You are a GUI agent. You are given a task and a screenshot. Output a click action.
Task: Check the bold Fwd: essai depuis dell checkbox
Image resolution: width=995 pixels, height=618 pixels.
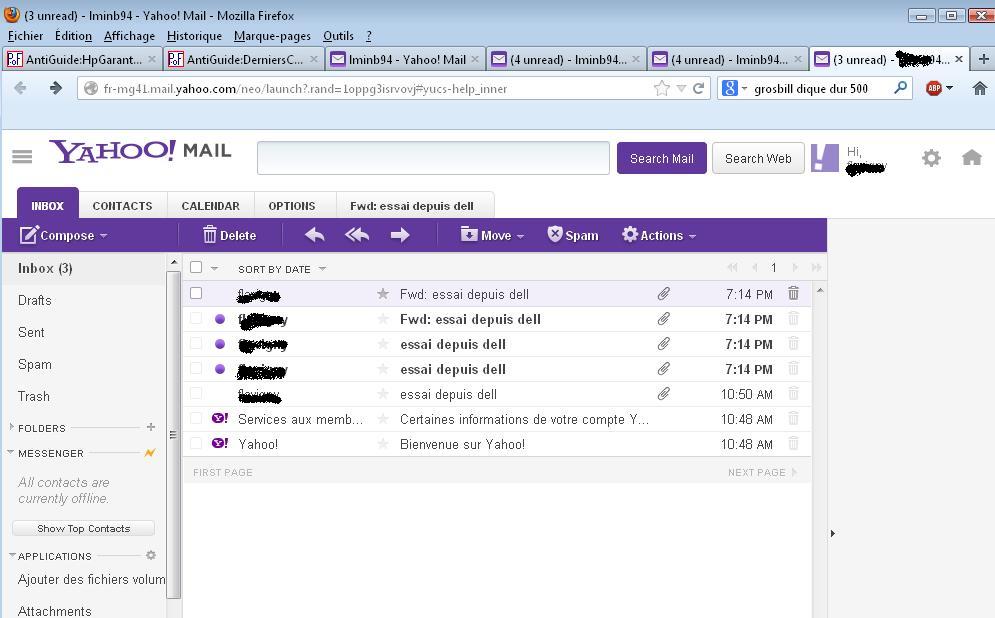(x=196, y=319)
